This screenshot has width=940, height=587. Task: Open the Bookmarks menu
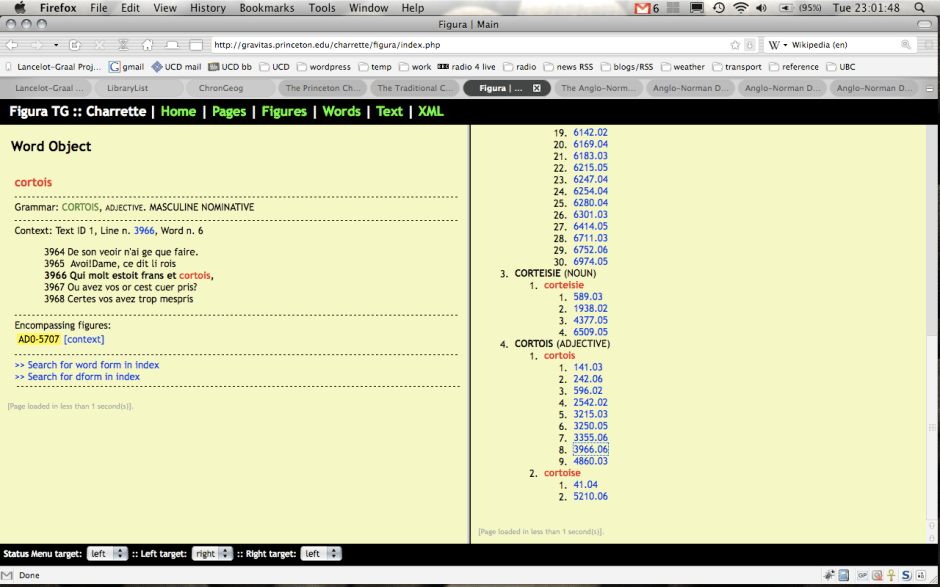tap(267, 8)
